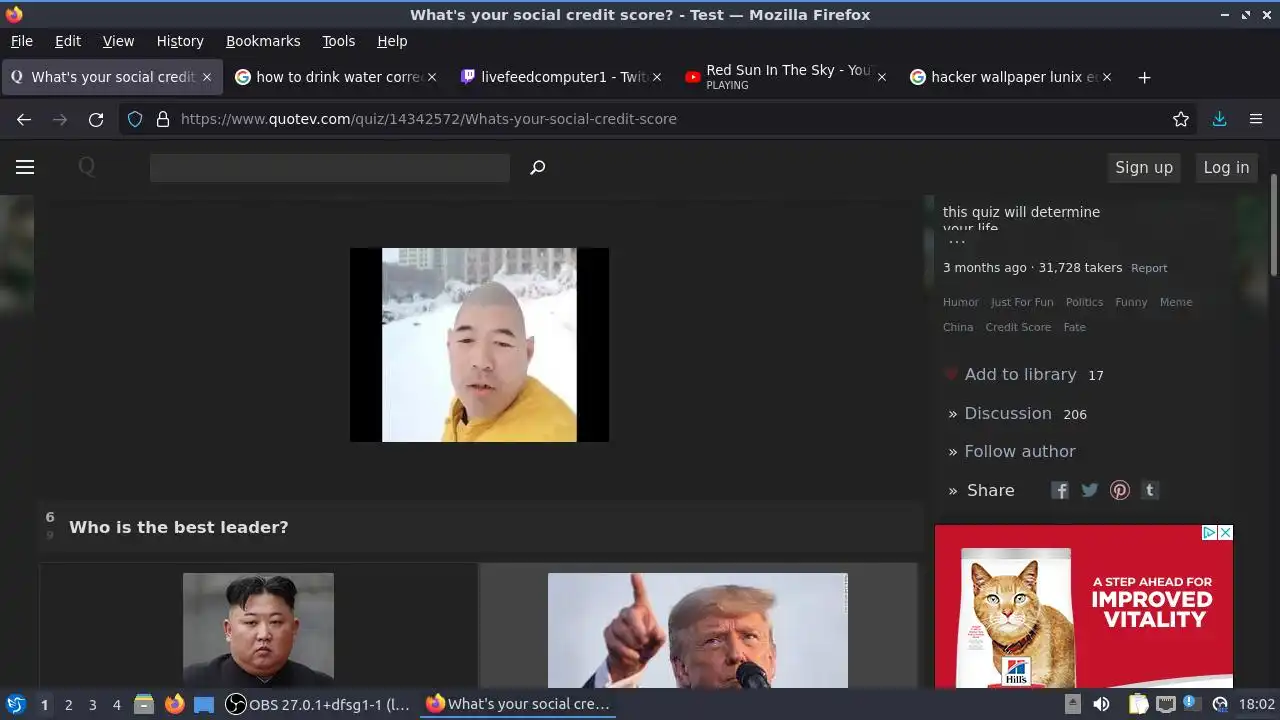Screen dimensions: 1280x720
Task: Click the site padlock icon
Action: [x=163, y=119]
